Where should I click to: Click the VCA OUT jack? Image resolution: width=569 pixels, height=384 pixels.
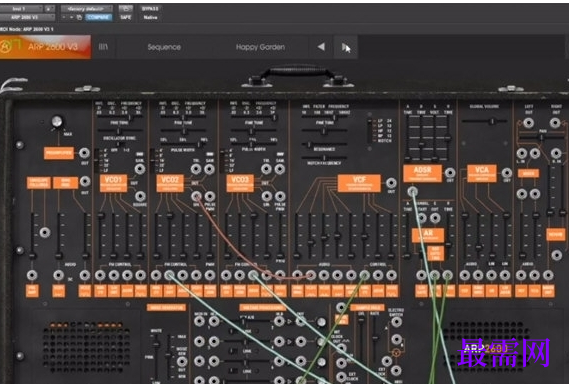[x=507, y=173]
